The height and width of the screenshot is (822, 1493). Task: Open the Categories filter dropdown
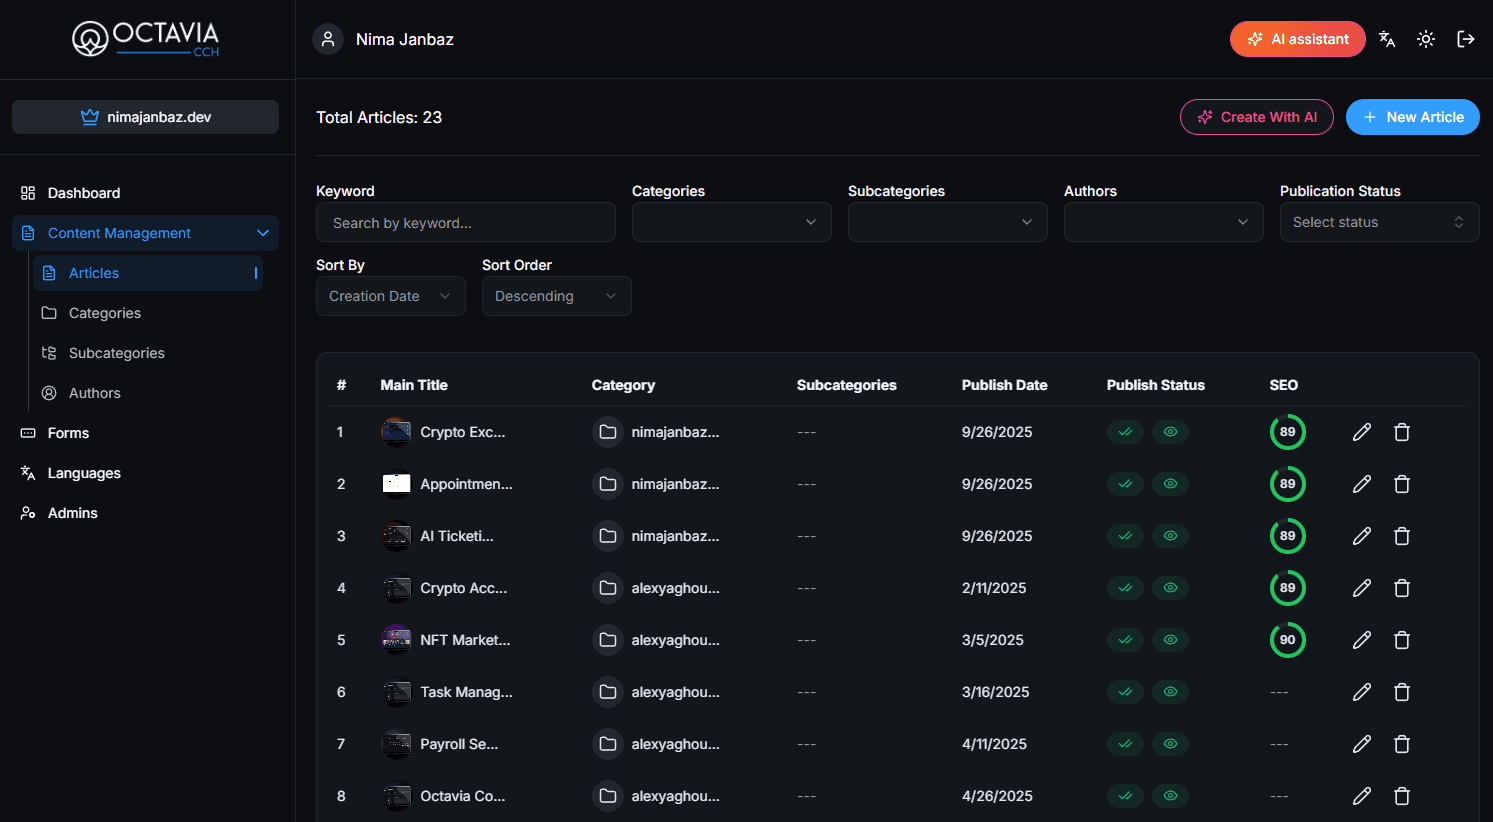pos(731,222)
